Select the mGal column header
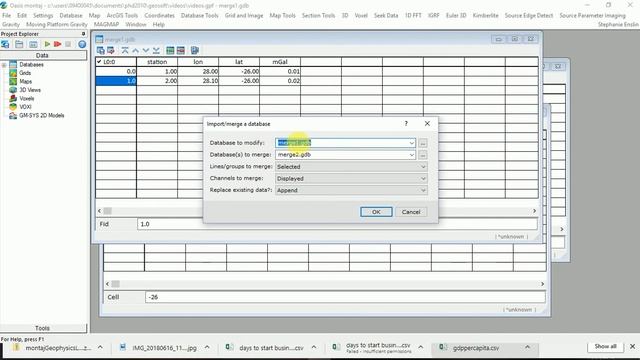 [280, 62]
